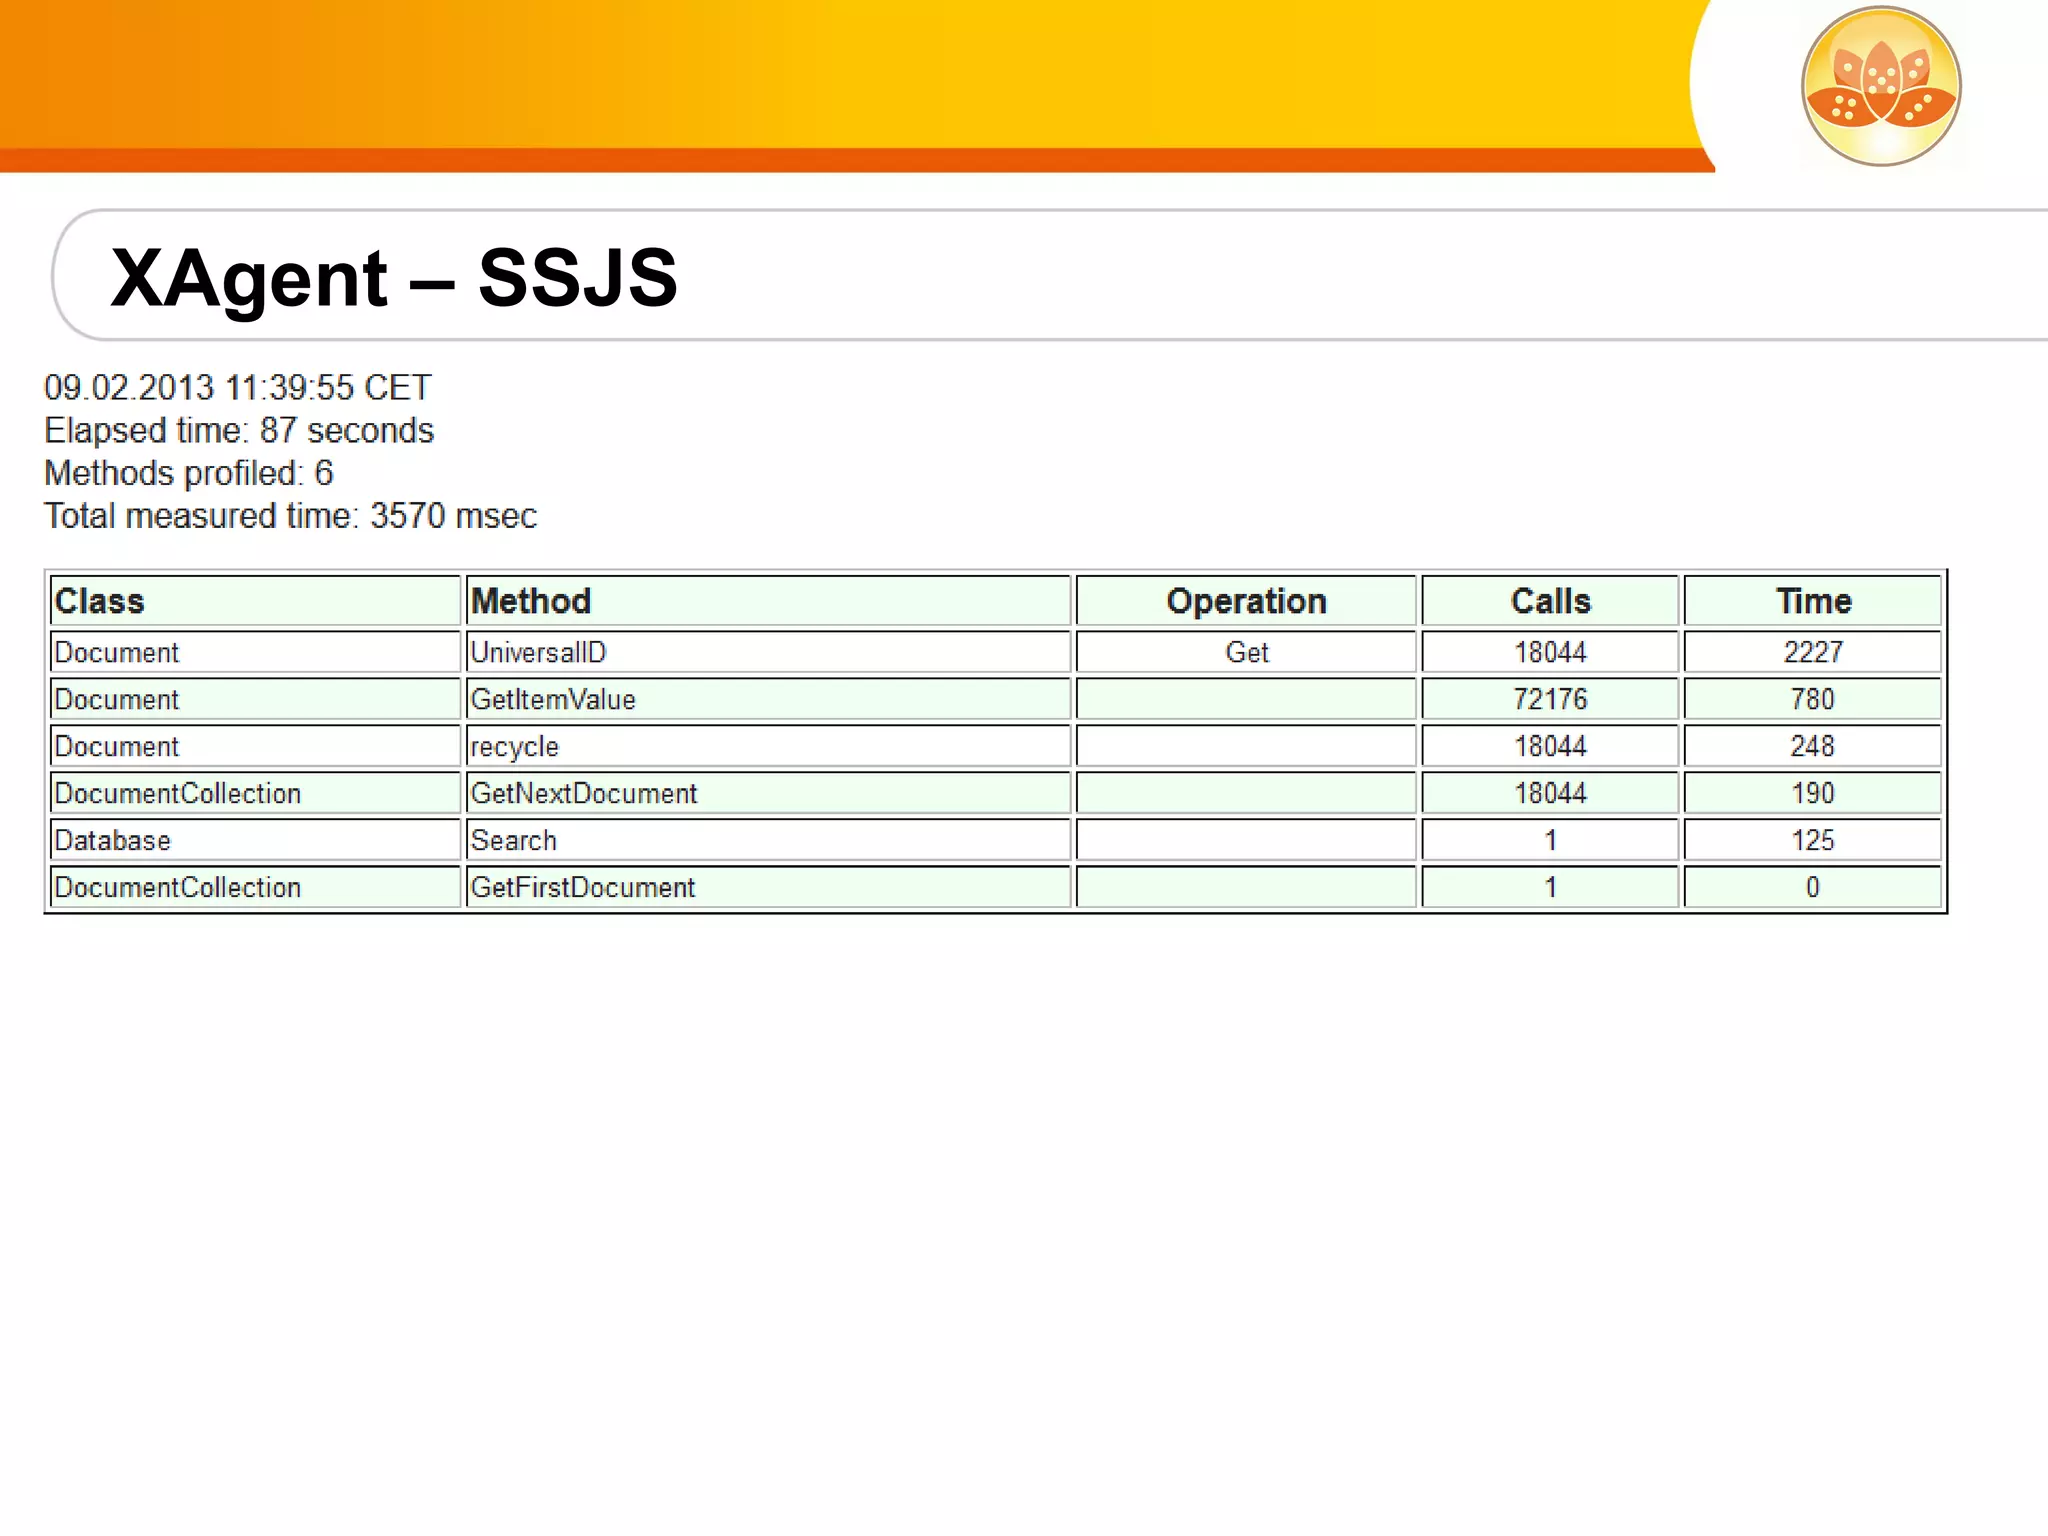Select 'Total measured time: 3570 msec' line
Viewport: 2048px width, 1536px height.
[291, 516]
